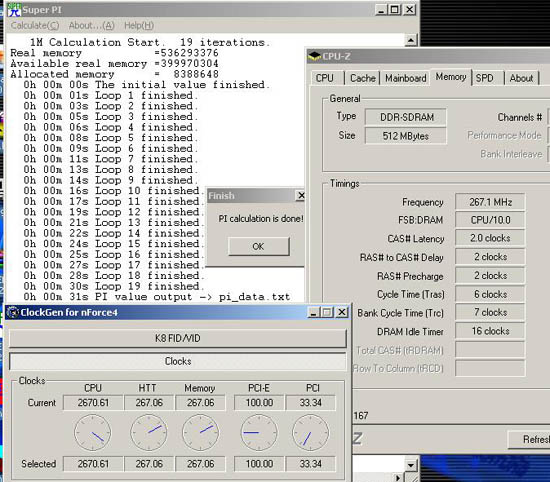The width and height of the screenshot is (550, 482).
Task: Open the About tab in CPU-Z
Action: click(x=521, y=78)
